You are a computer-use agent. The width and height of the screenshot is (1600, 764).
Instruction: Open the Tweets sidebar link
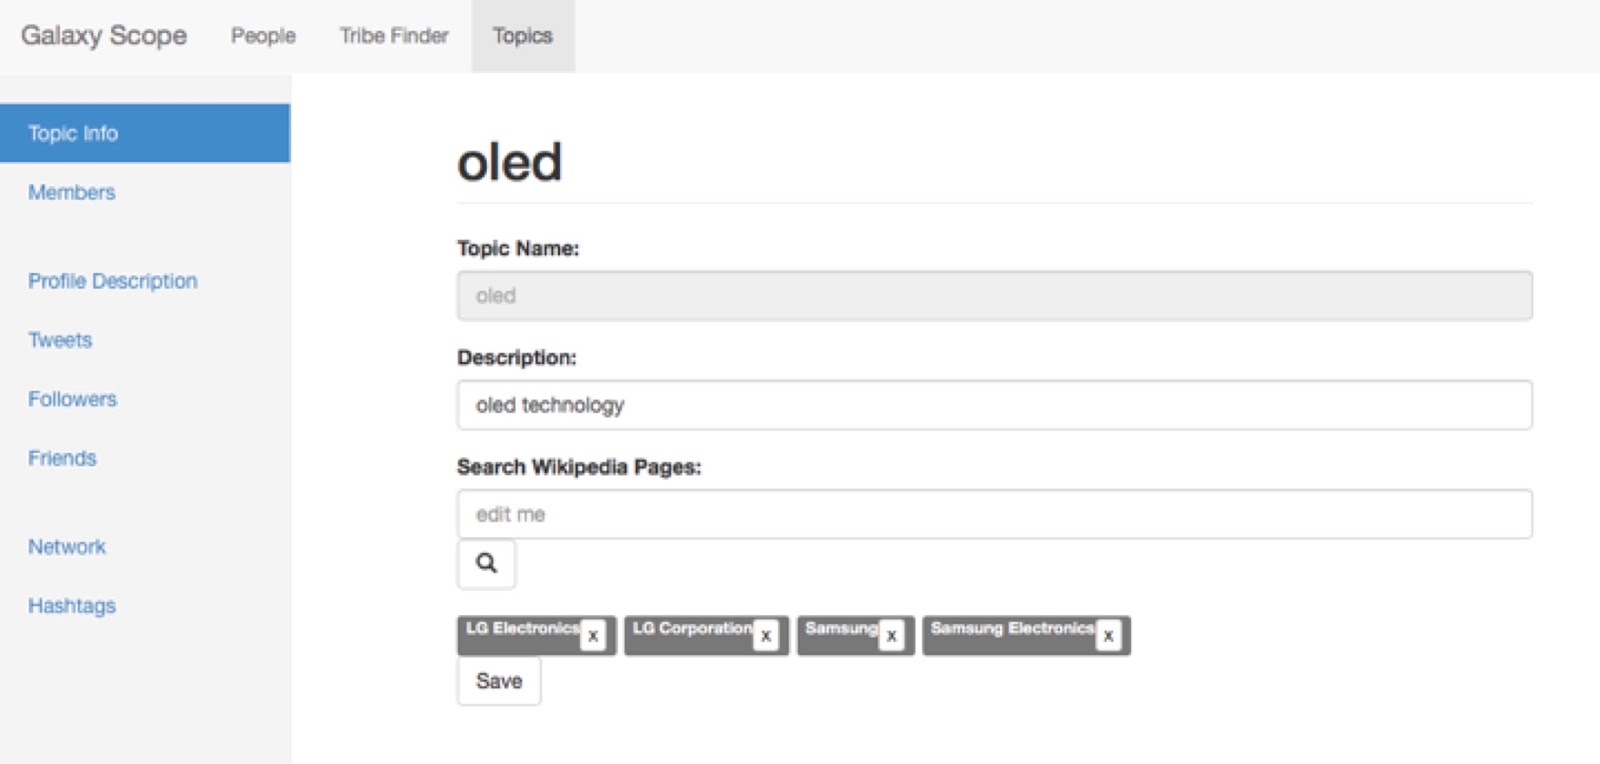(60, 340)
